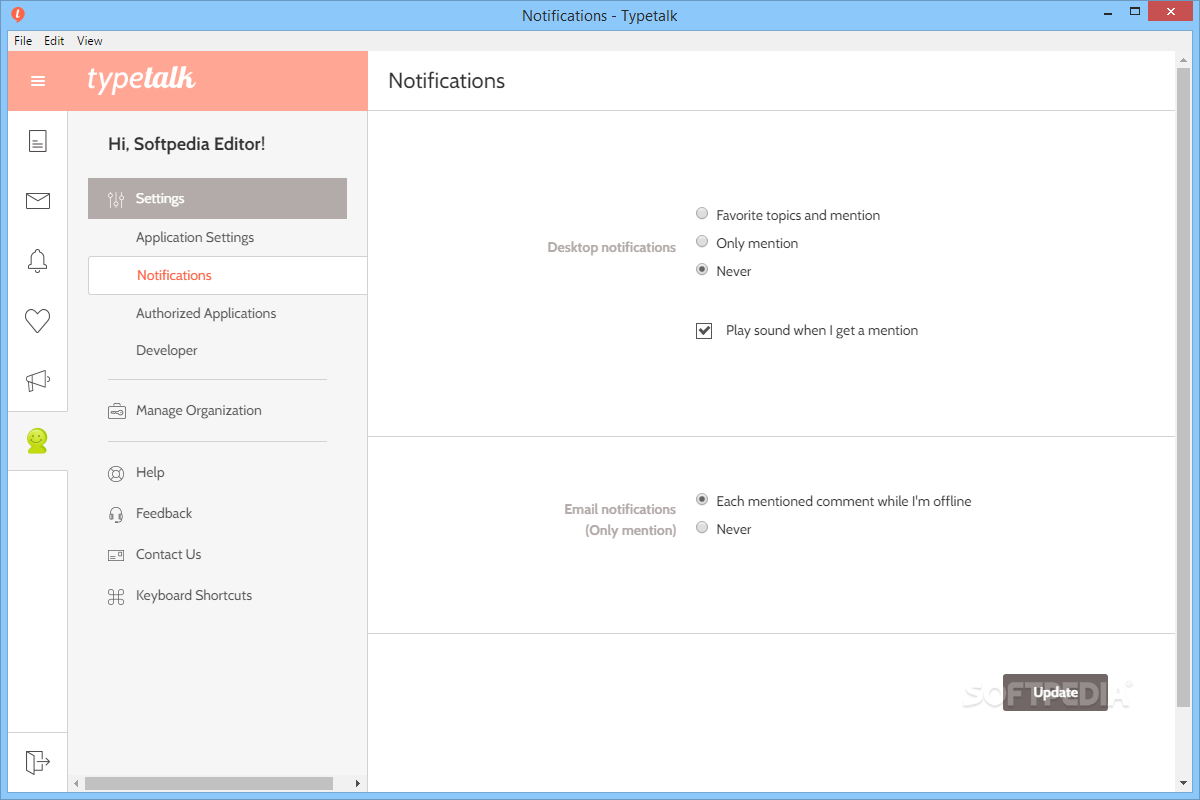Open the Edit menu
The image size is (1200, 800).
[x=54, y=41]
